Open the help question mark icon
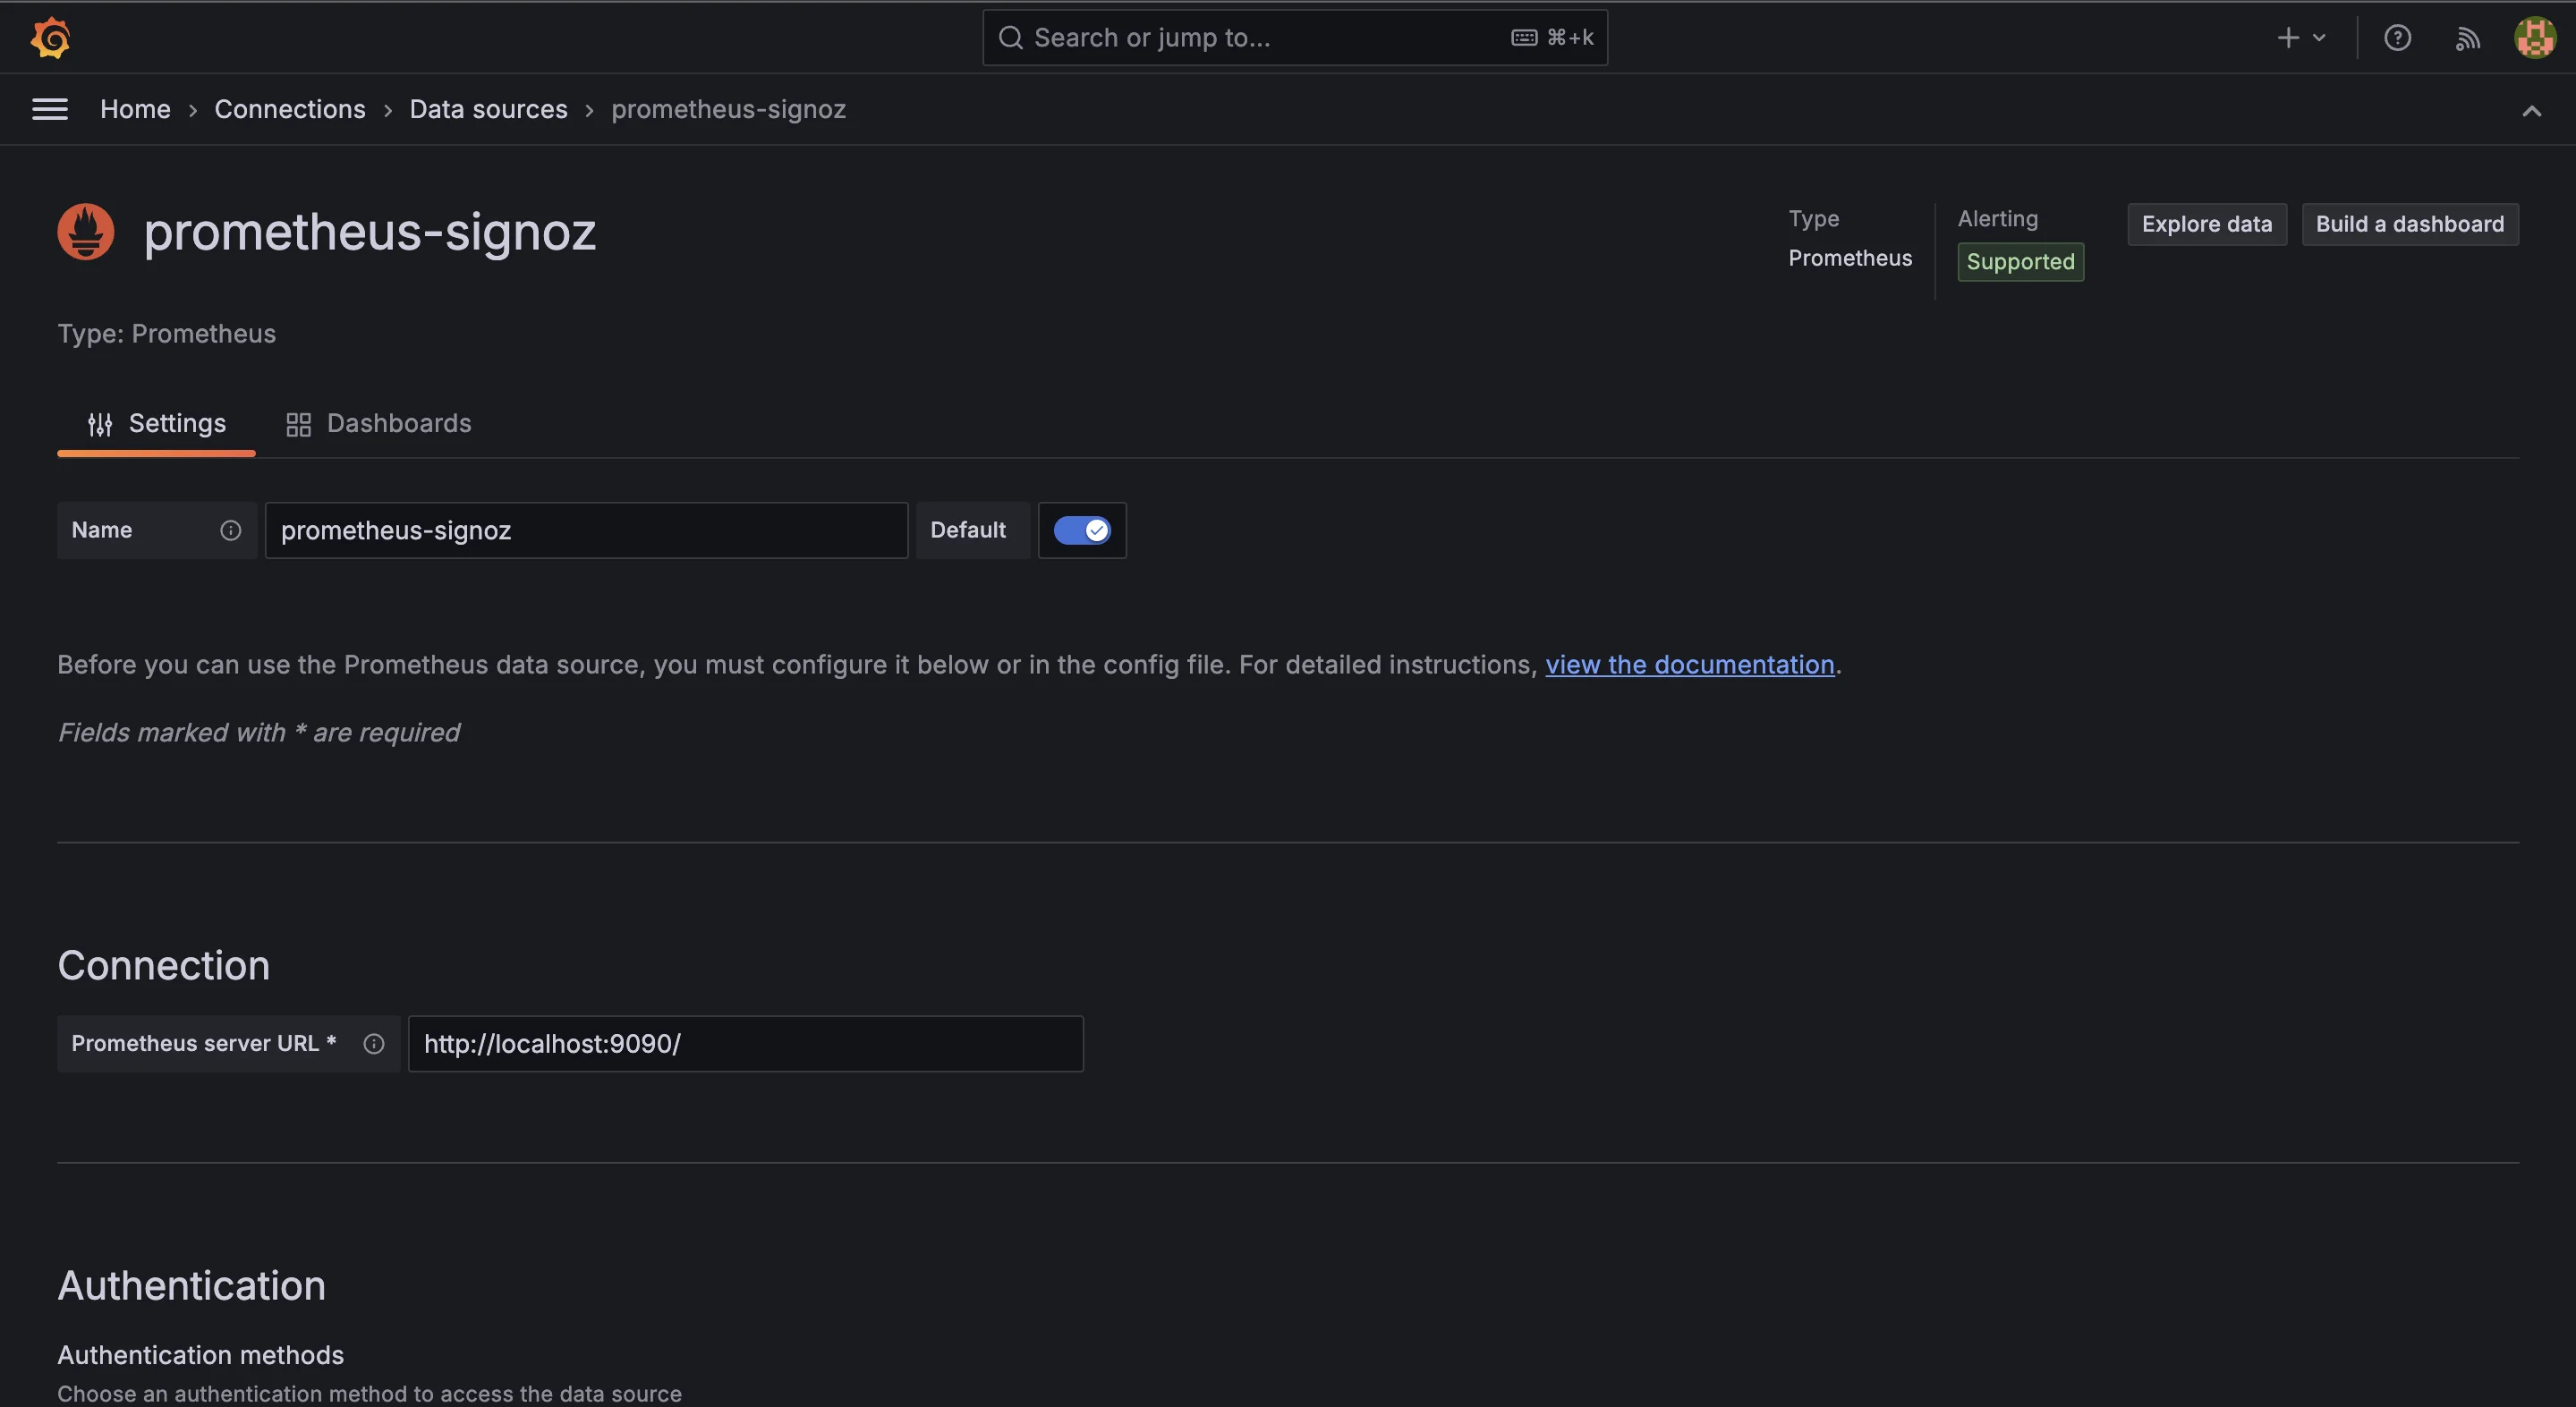 click(x=2397, y=38)
